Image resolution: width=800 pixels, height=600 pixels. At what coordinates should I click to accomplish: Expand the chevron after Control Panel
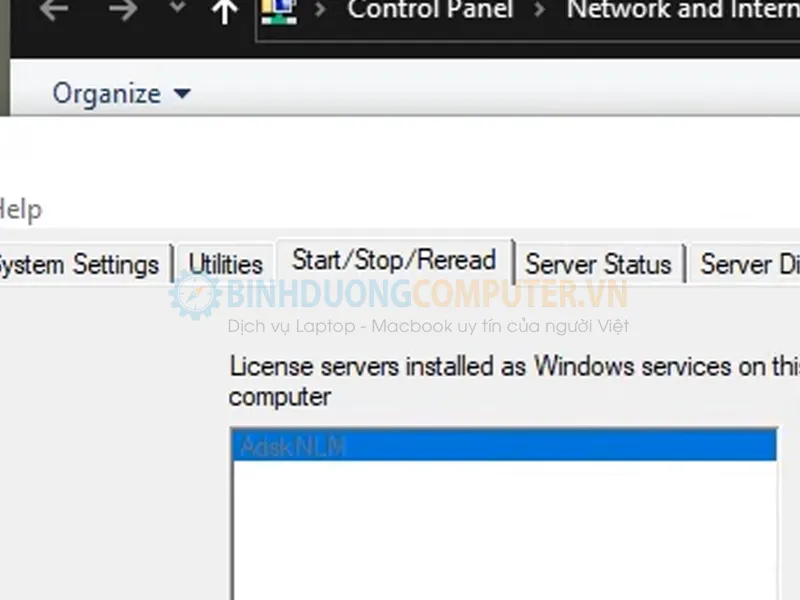click(x=541, y=11)
